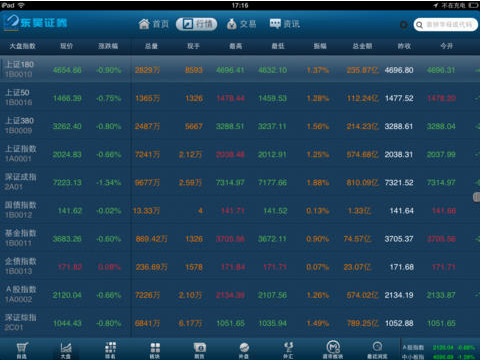Click the handle on the right edge
This screenshot has width=480, height=360.
(476, 197)
